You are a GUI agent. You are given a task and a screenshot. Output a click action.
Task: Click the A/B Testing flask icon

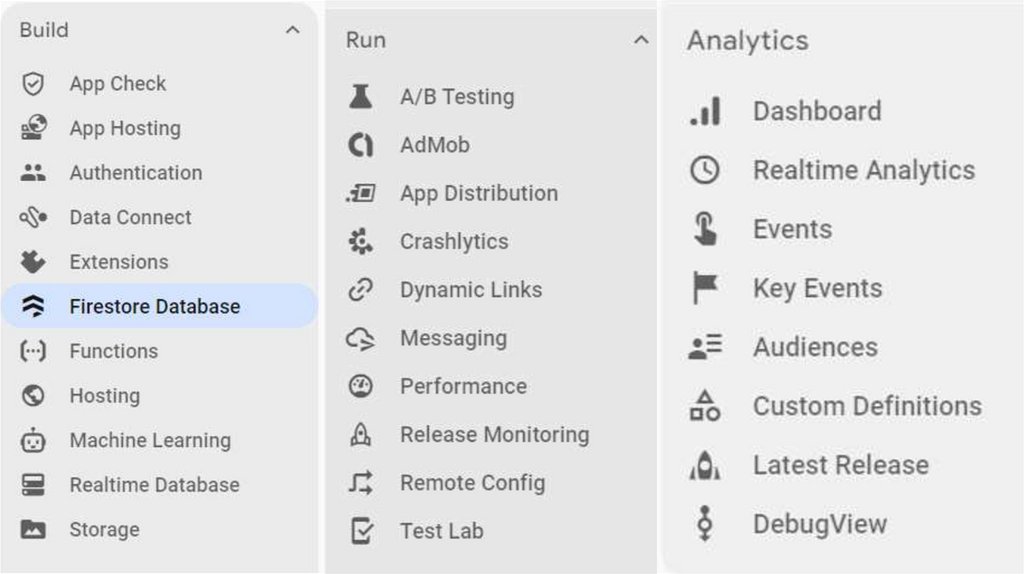pos(360,97)
